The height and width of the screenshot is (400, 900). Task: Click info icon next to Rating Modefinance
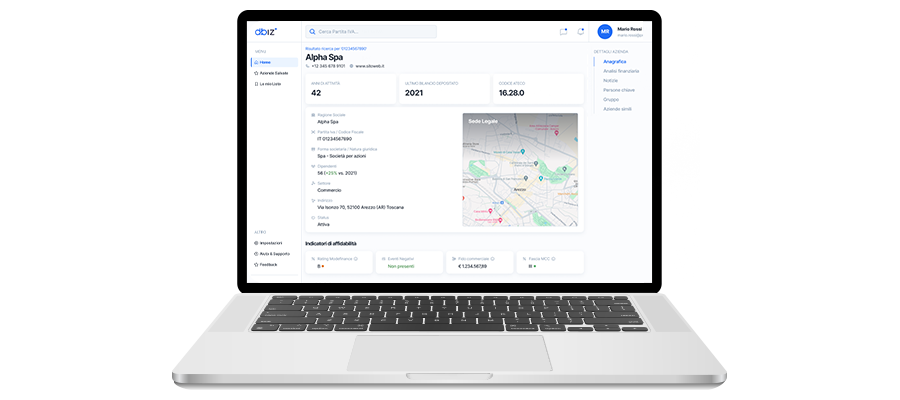[355, 259]
